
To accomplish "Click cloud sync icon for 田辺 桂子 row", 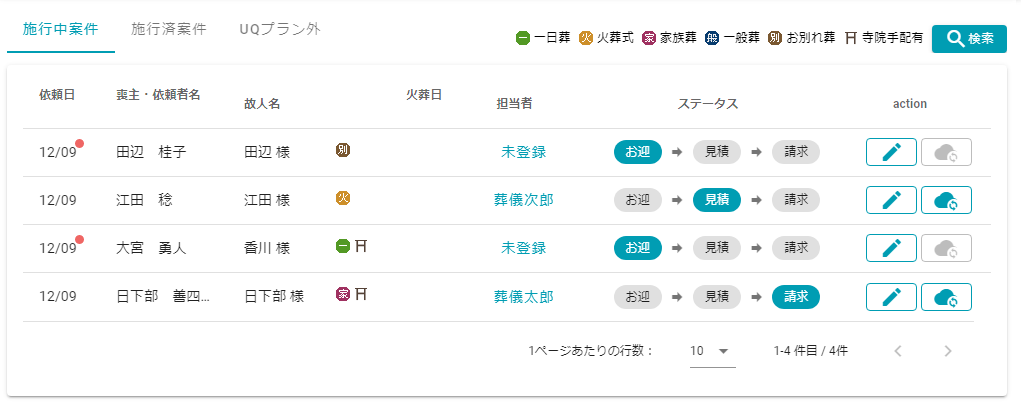I will click(x=946, y=152).
